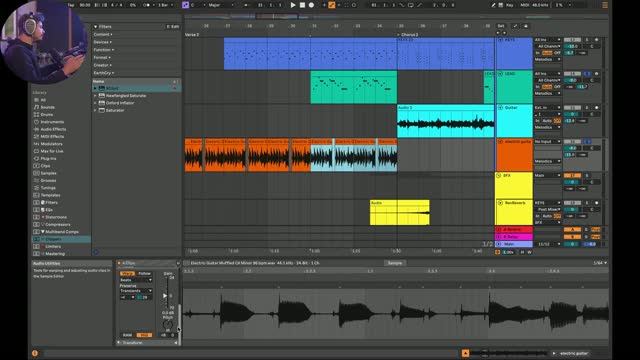Select the EQs collection in sidebar
This screenshot has width=640, height=360.
[49, 210]
